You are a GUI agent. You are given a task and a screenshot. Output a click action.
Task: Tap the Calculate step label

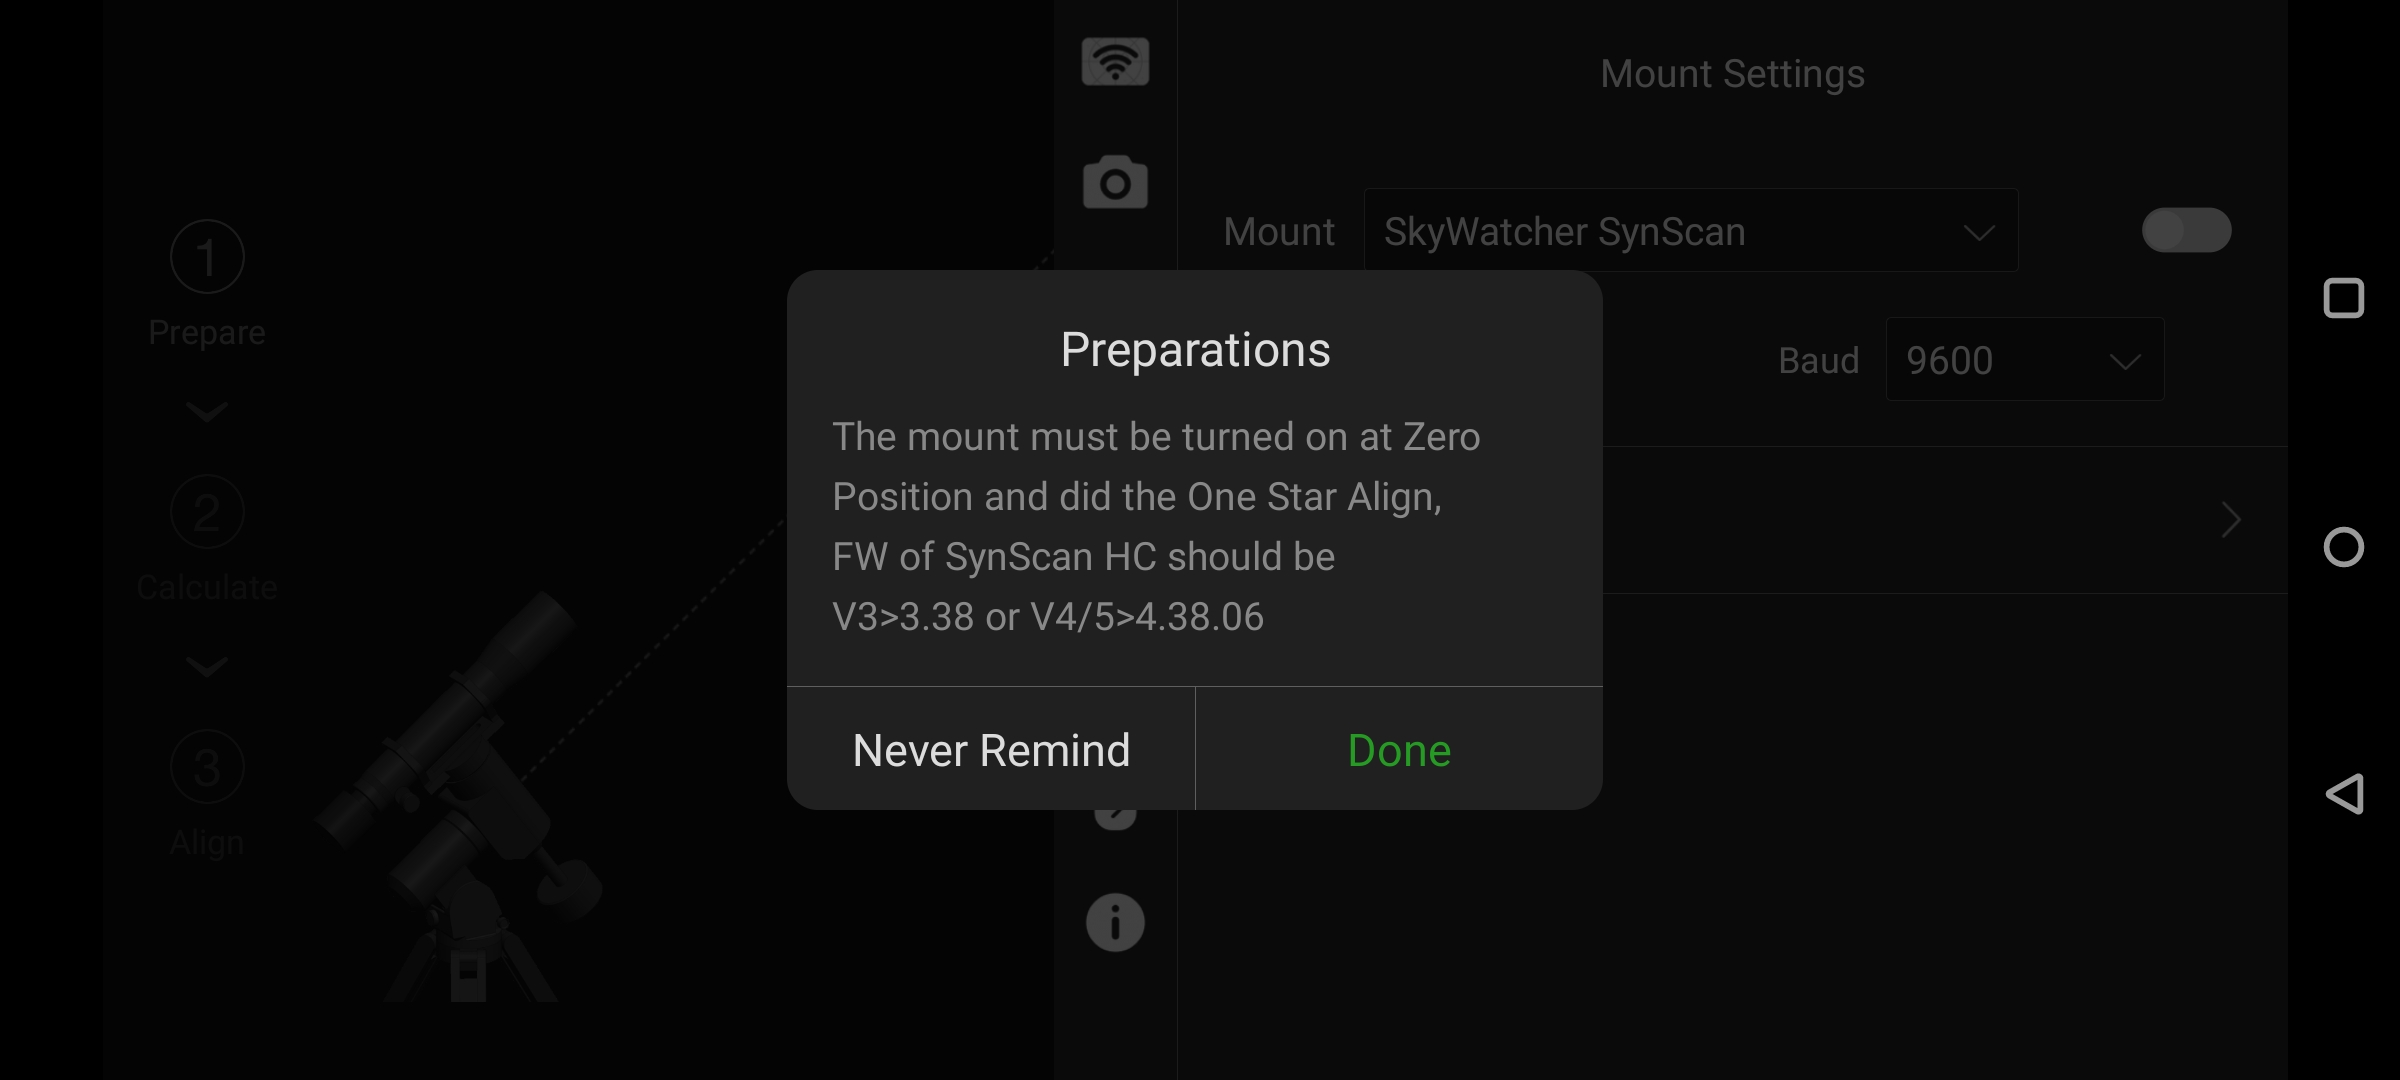tap(207, 587)
